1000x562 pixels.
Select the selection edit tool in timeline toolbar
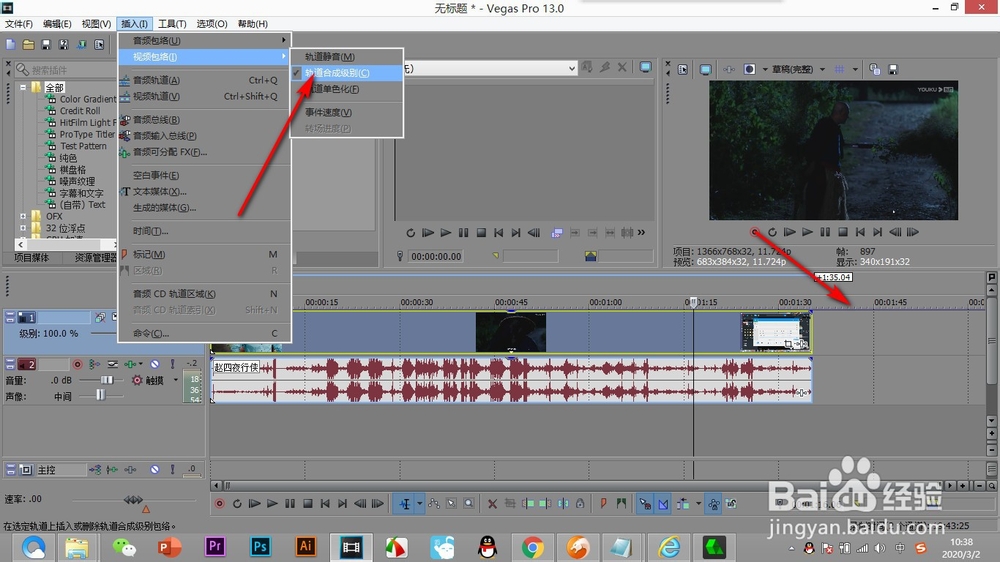coord(452,503)
